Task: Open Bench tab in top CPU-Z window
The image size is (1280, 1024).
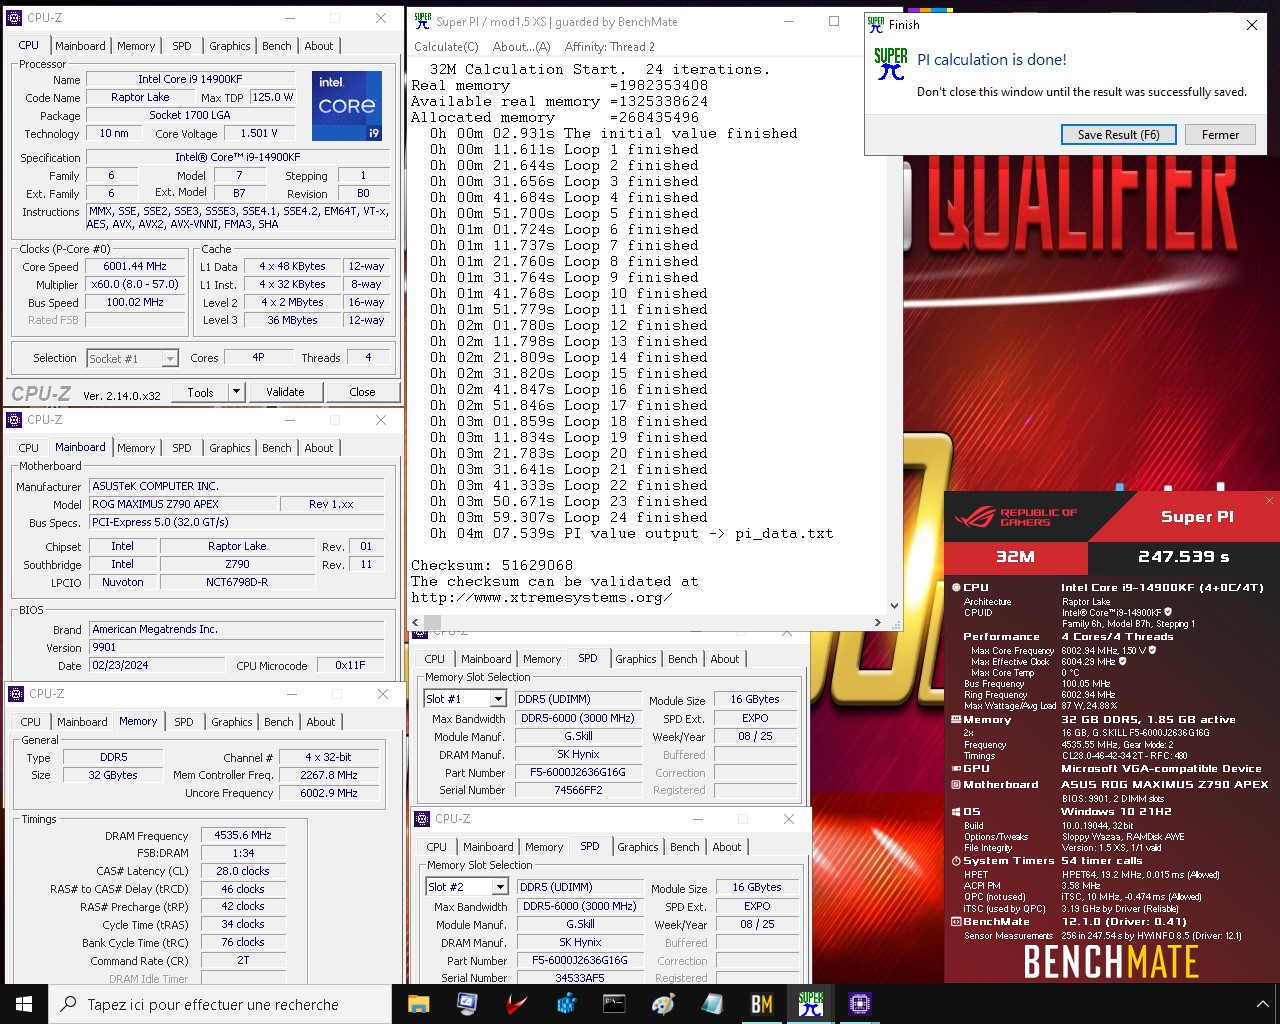Action: point(277,46)
